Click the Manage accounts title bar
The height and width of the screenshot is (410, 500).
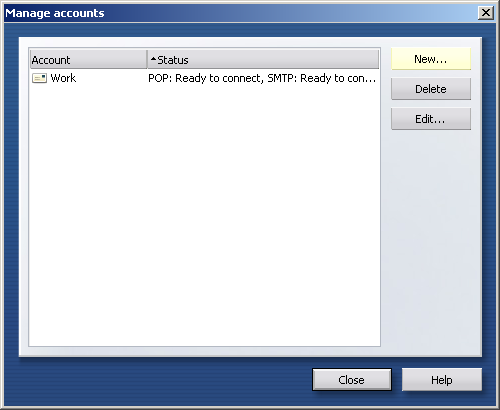[241, 13]
